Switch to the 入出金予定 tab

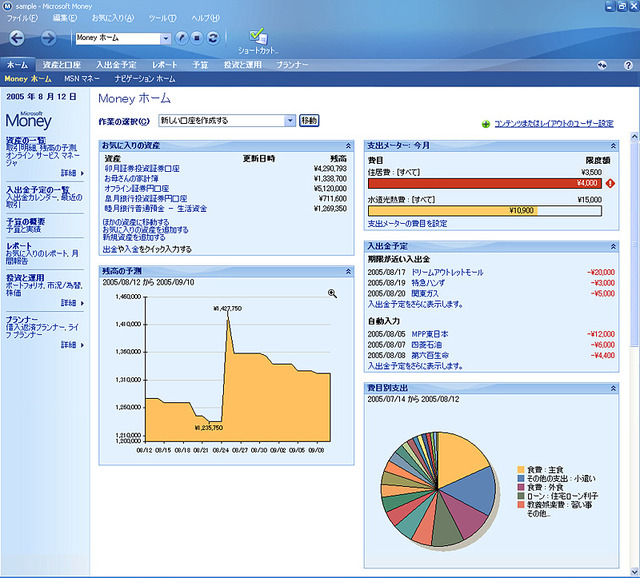tap(116, 65)
